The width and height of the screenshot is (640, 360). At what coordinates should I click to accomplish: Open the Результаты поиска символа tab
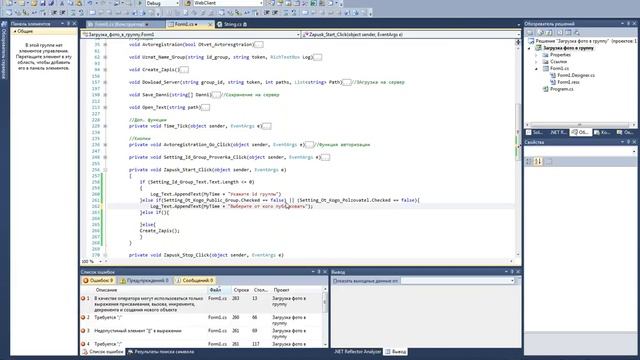(161, 352)
